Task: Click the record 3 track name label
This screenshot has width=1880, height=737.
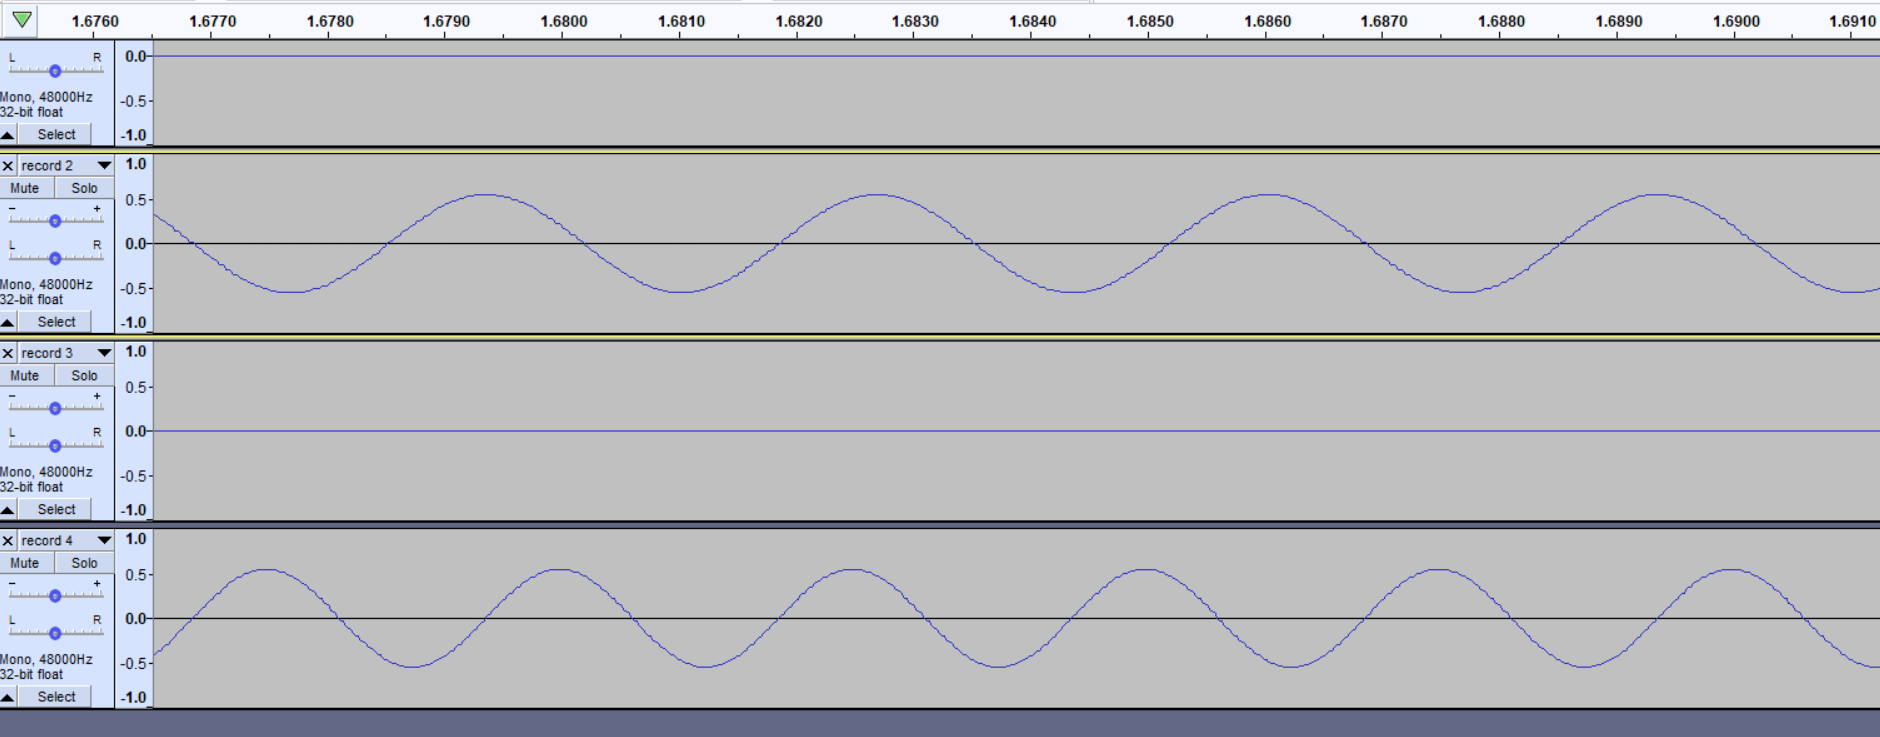Action: (x=47, y=353)
